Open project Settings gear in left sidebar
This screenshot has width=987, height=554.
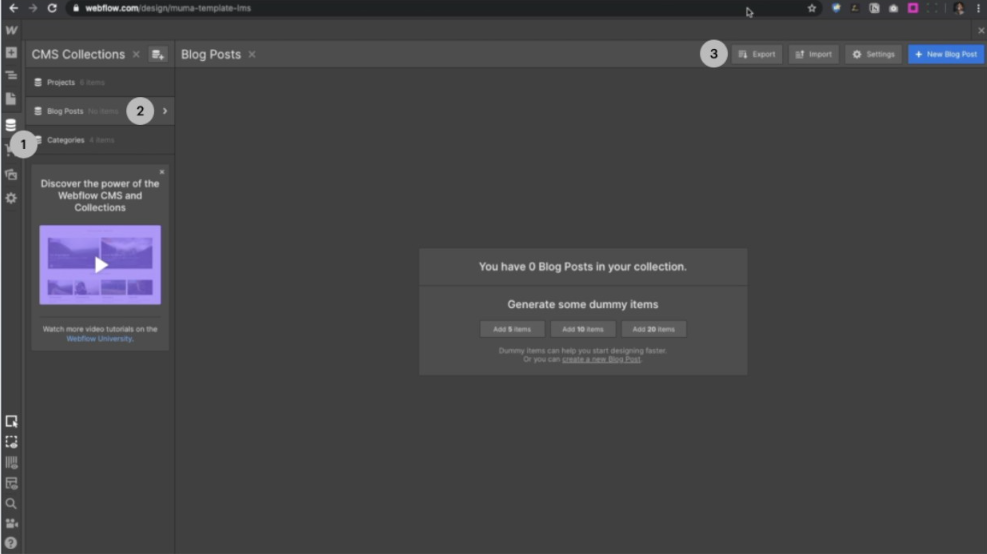click(11, 198)
